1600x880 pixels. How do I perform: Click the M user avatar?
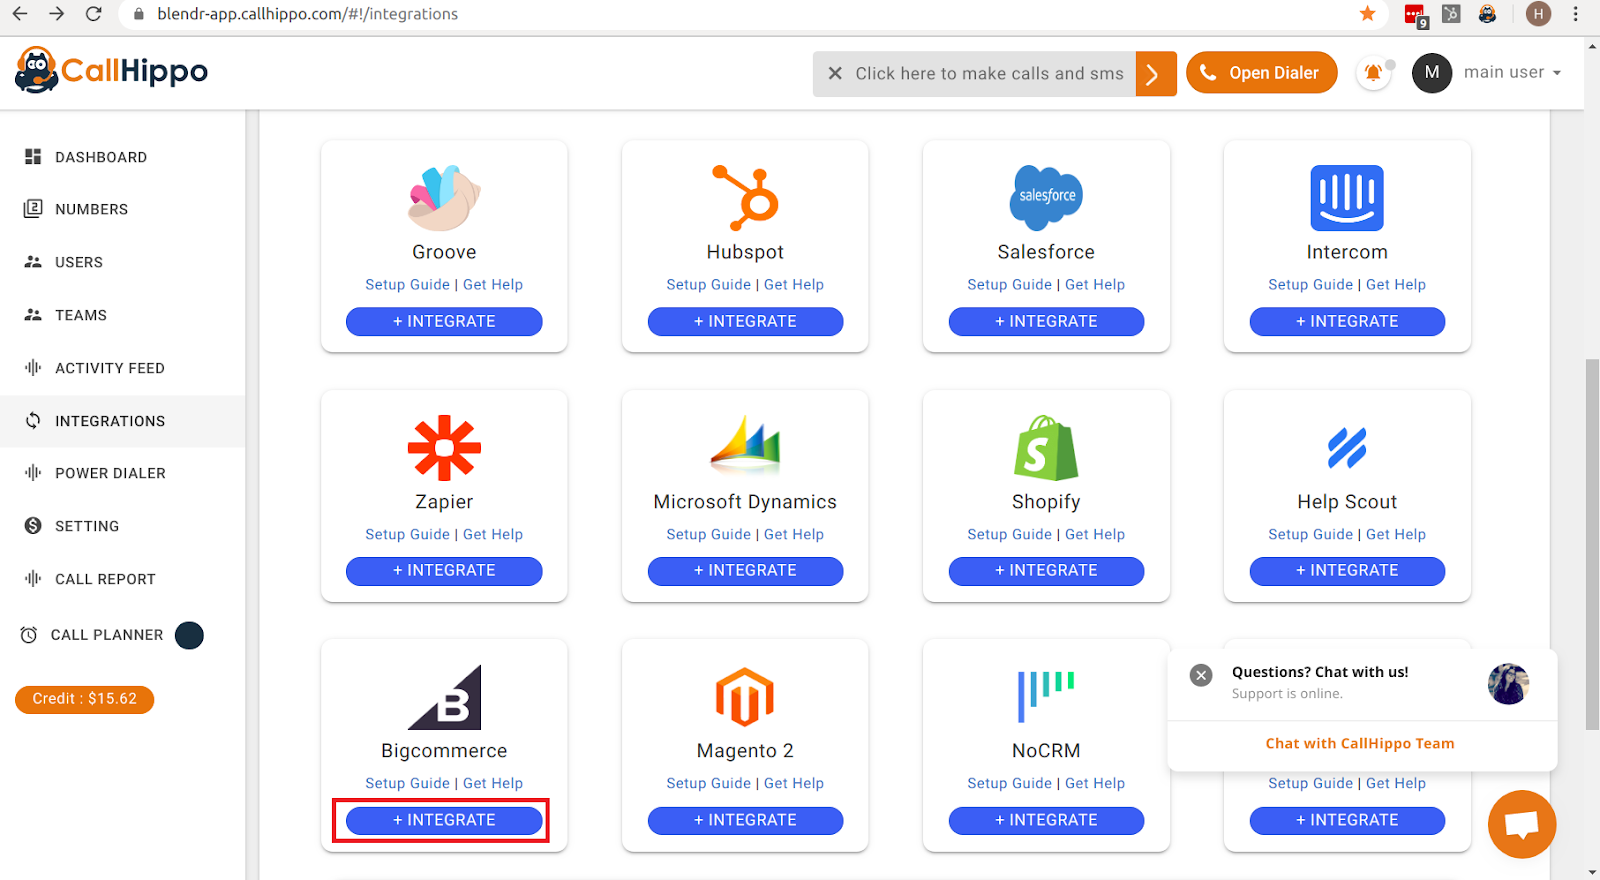[x=1432, y=73]
